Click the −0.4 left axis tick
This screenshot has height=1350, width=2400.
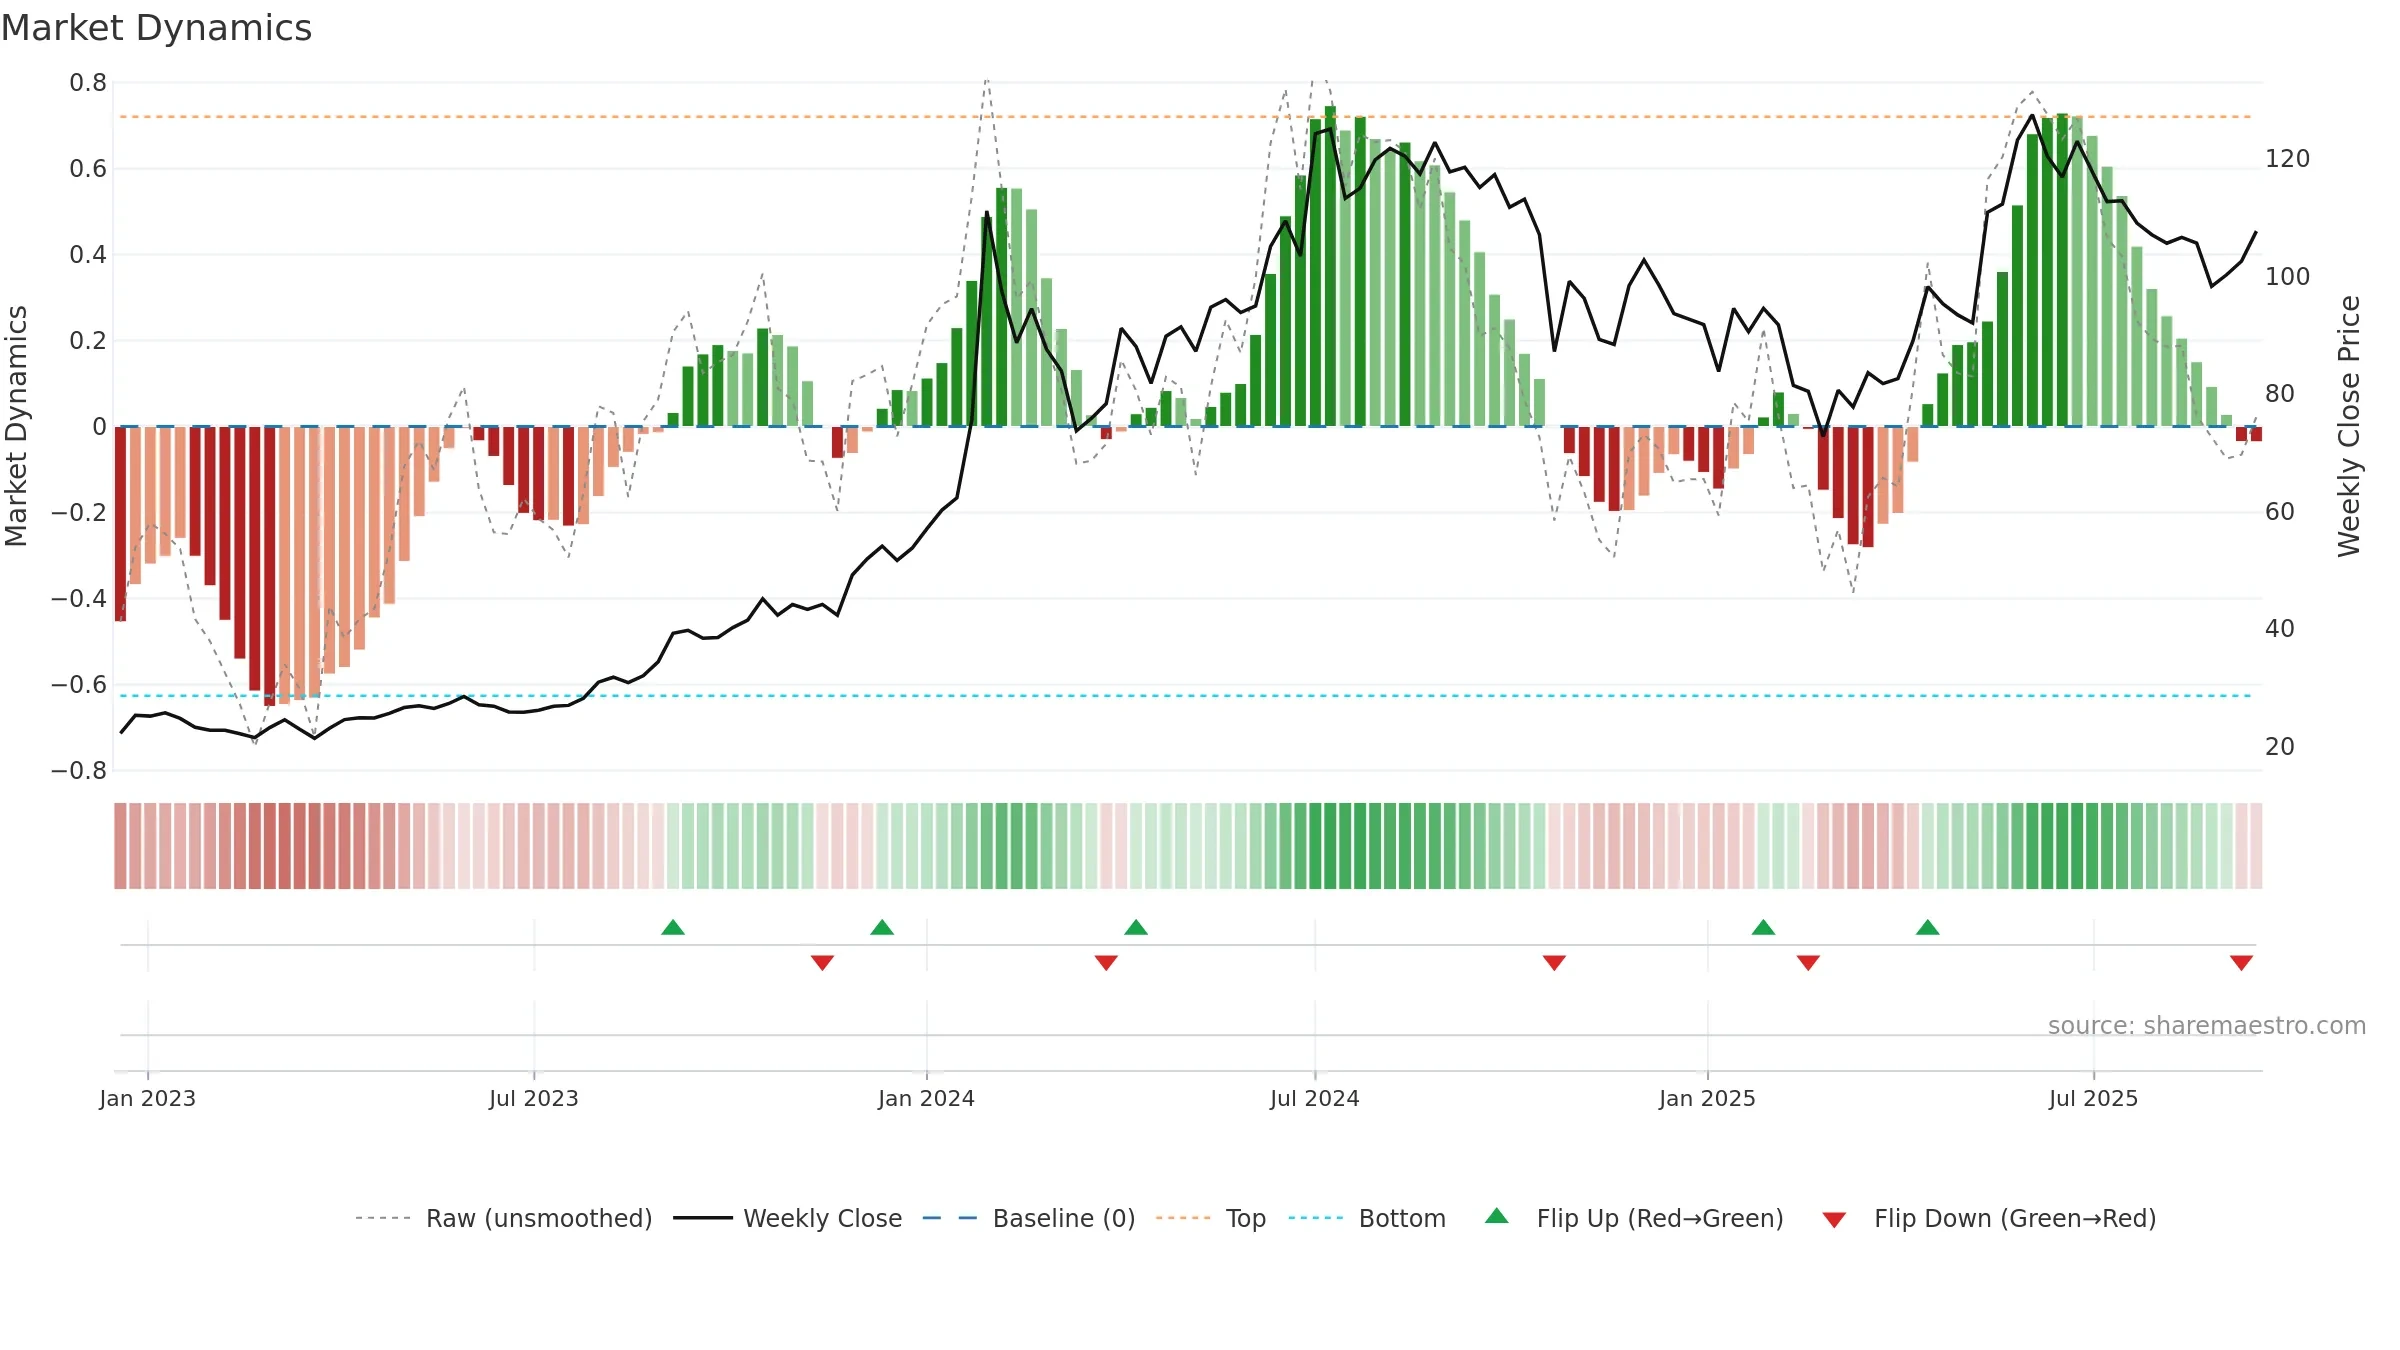[79, 599]
